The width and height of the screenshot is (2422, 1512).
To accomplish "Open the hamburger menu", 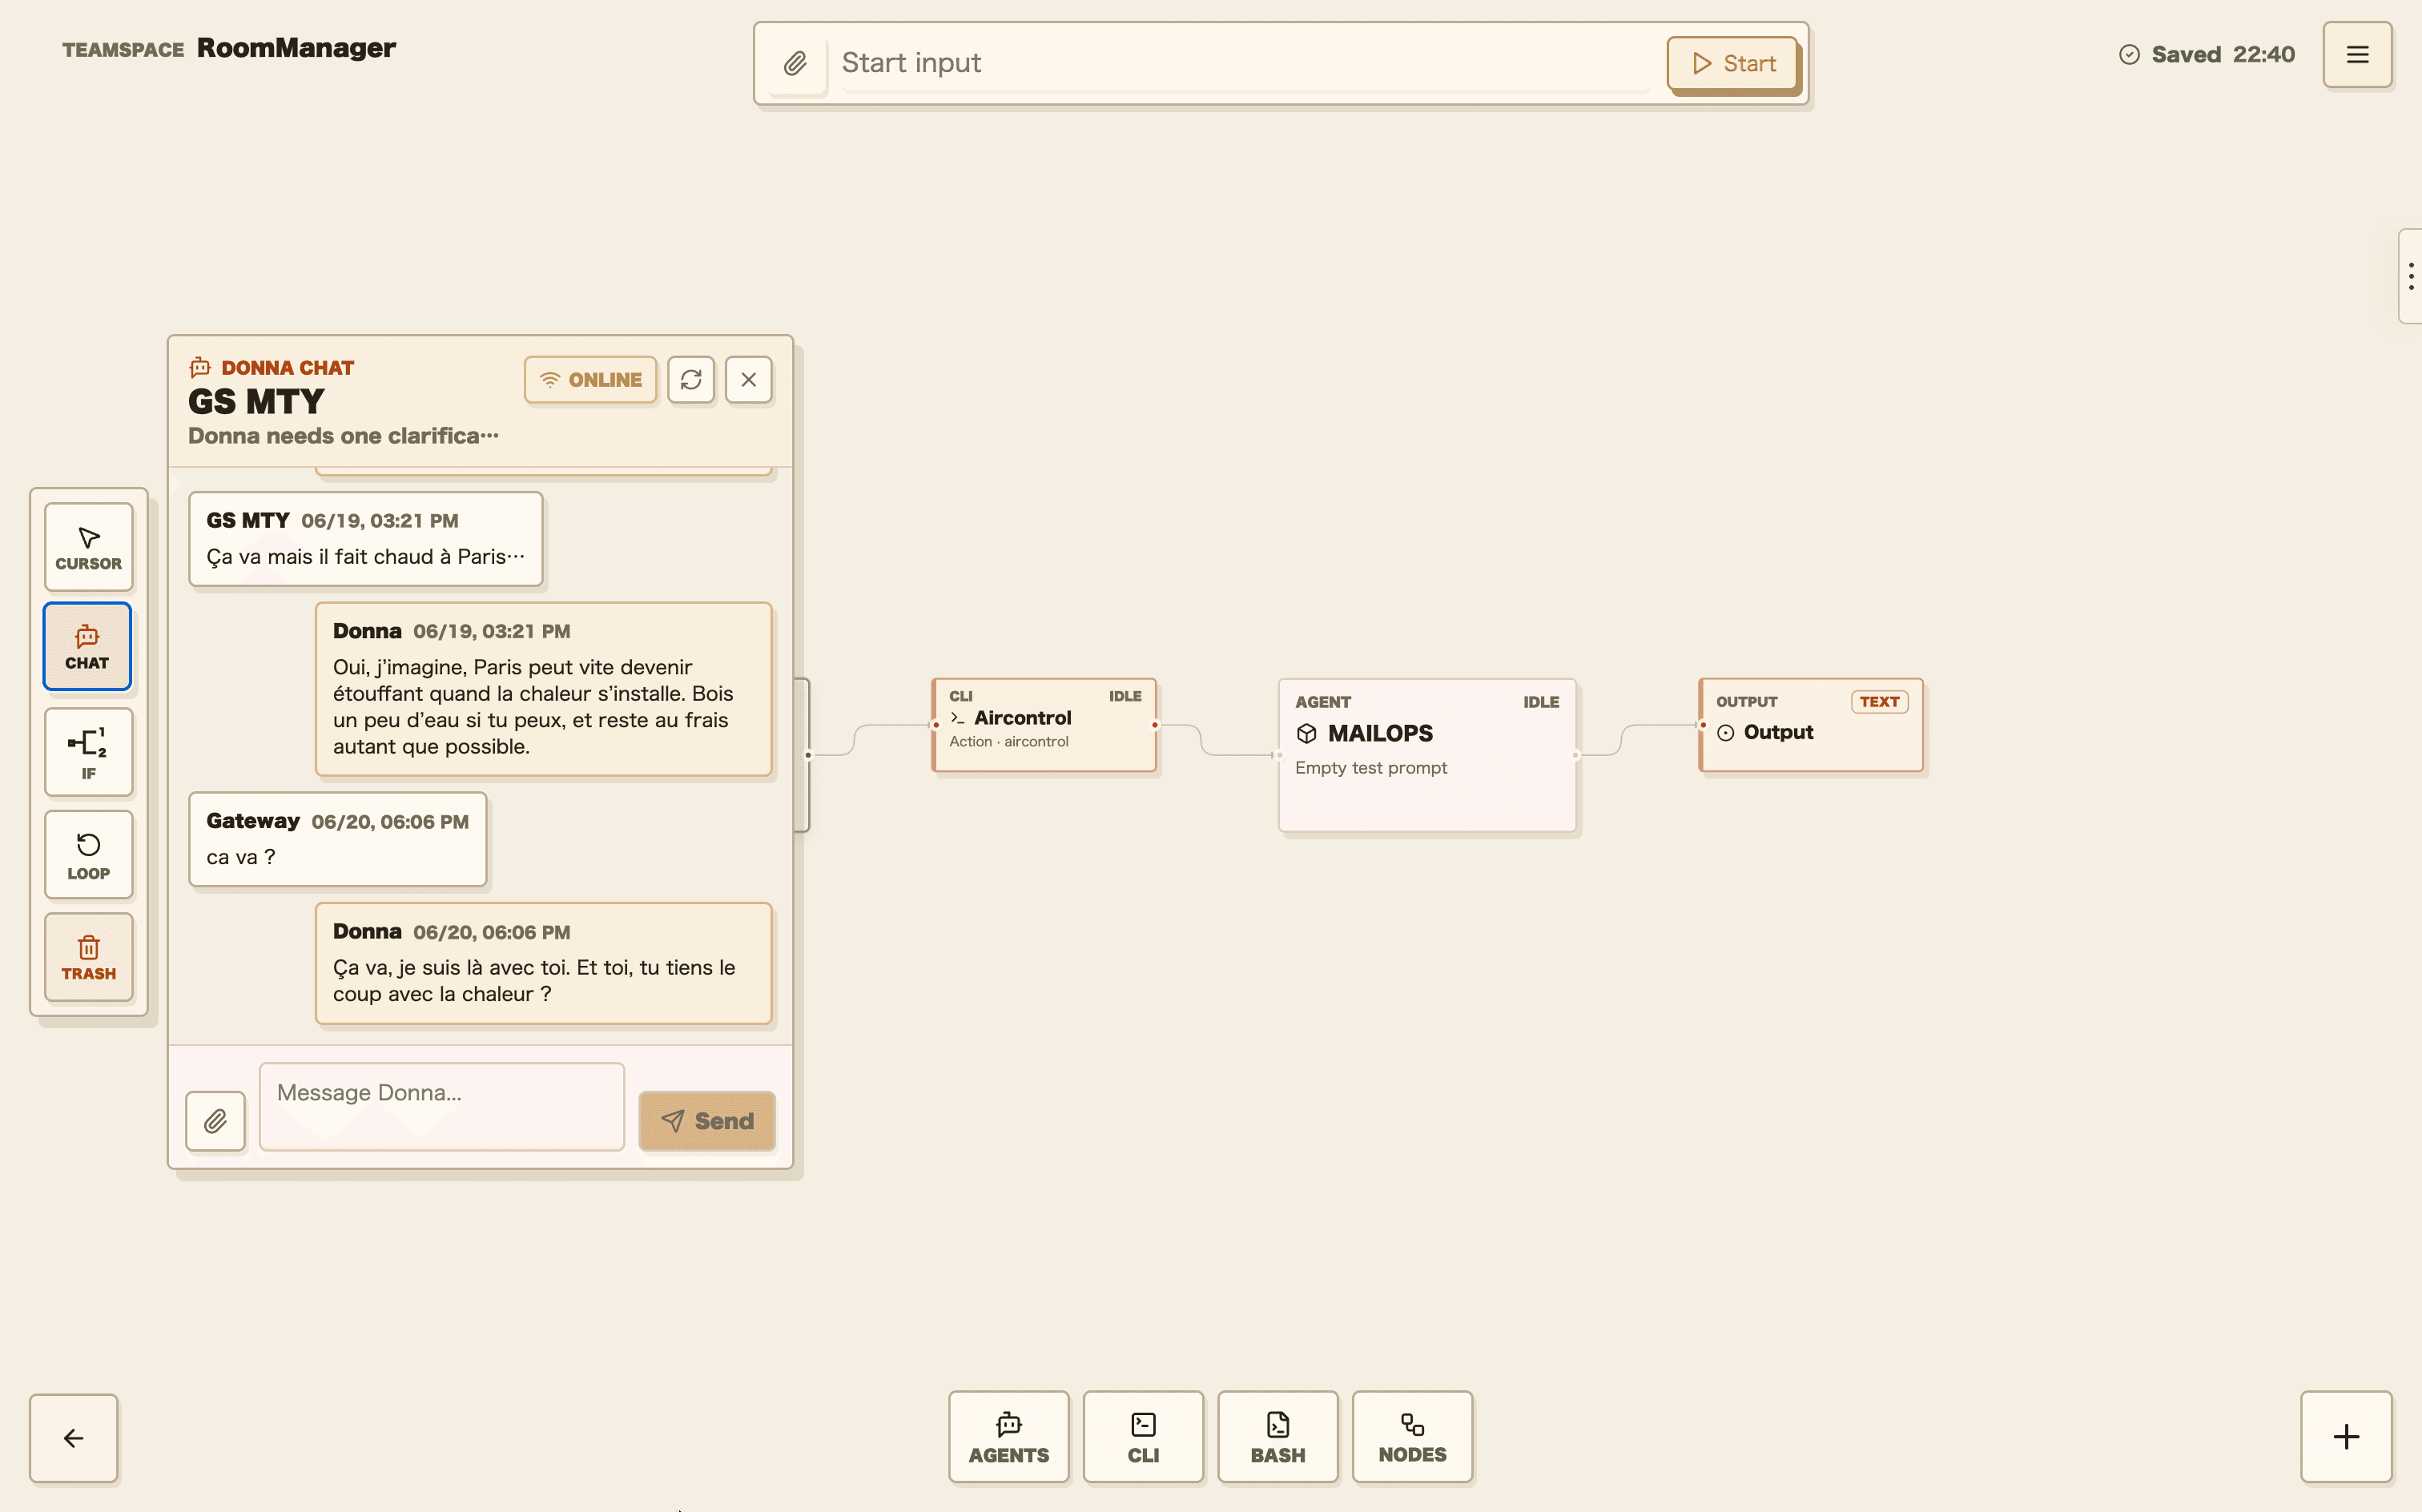I will (2357, 54).
